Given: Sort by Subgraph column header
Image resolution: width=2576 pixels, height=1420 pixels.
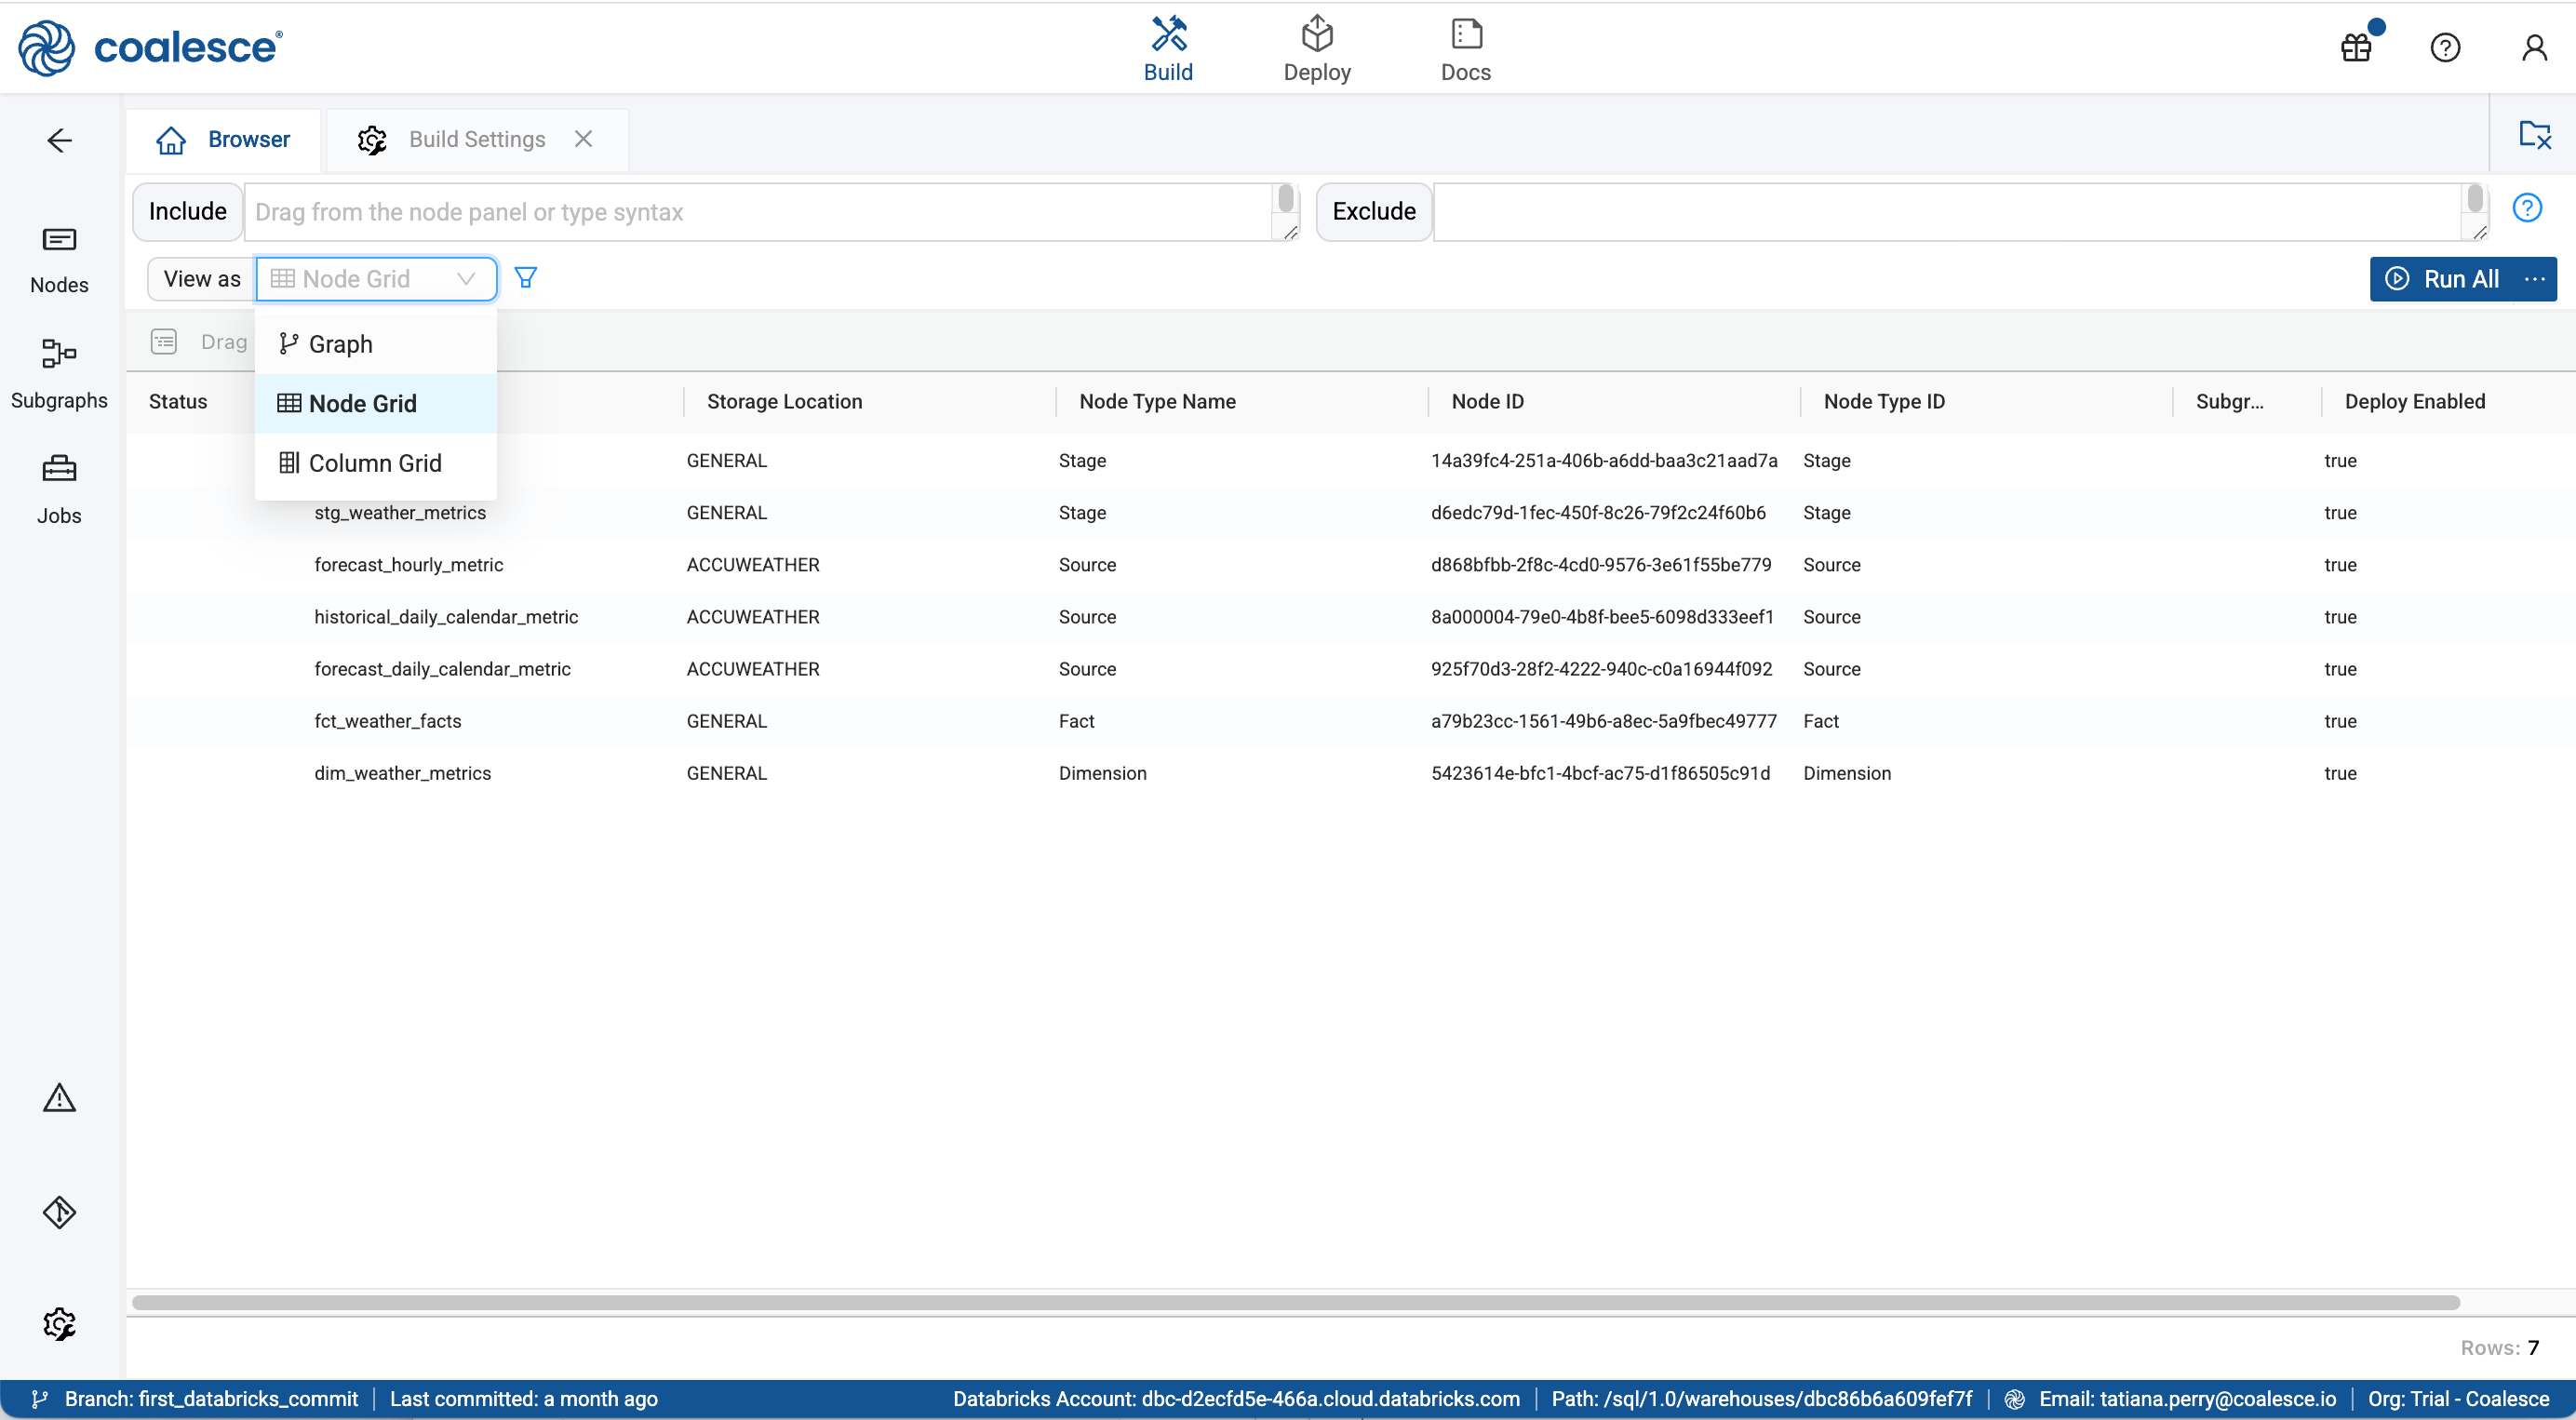Looking at the screenshot, I should [x=2229, y=402].
